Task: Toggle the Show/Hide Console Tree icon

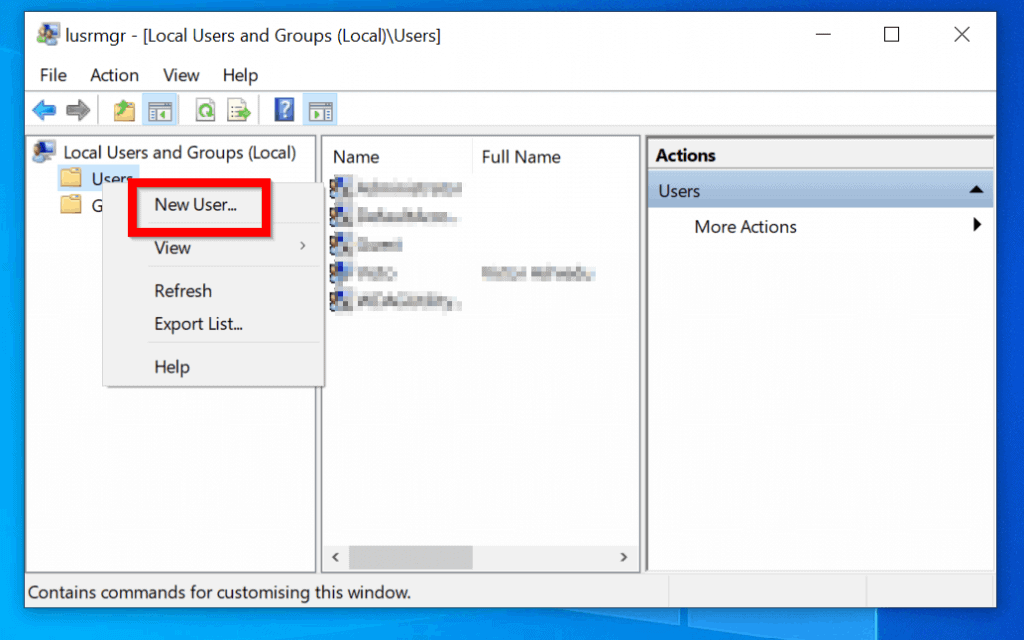Action: pyautogui.click(x=160, y=110)
